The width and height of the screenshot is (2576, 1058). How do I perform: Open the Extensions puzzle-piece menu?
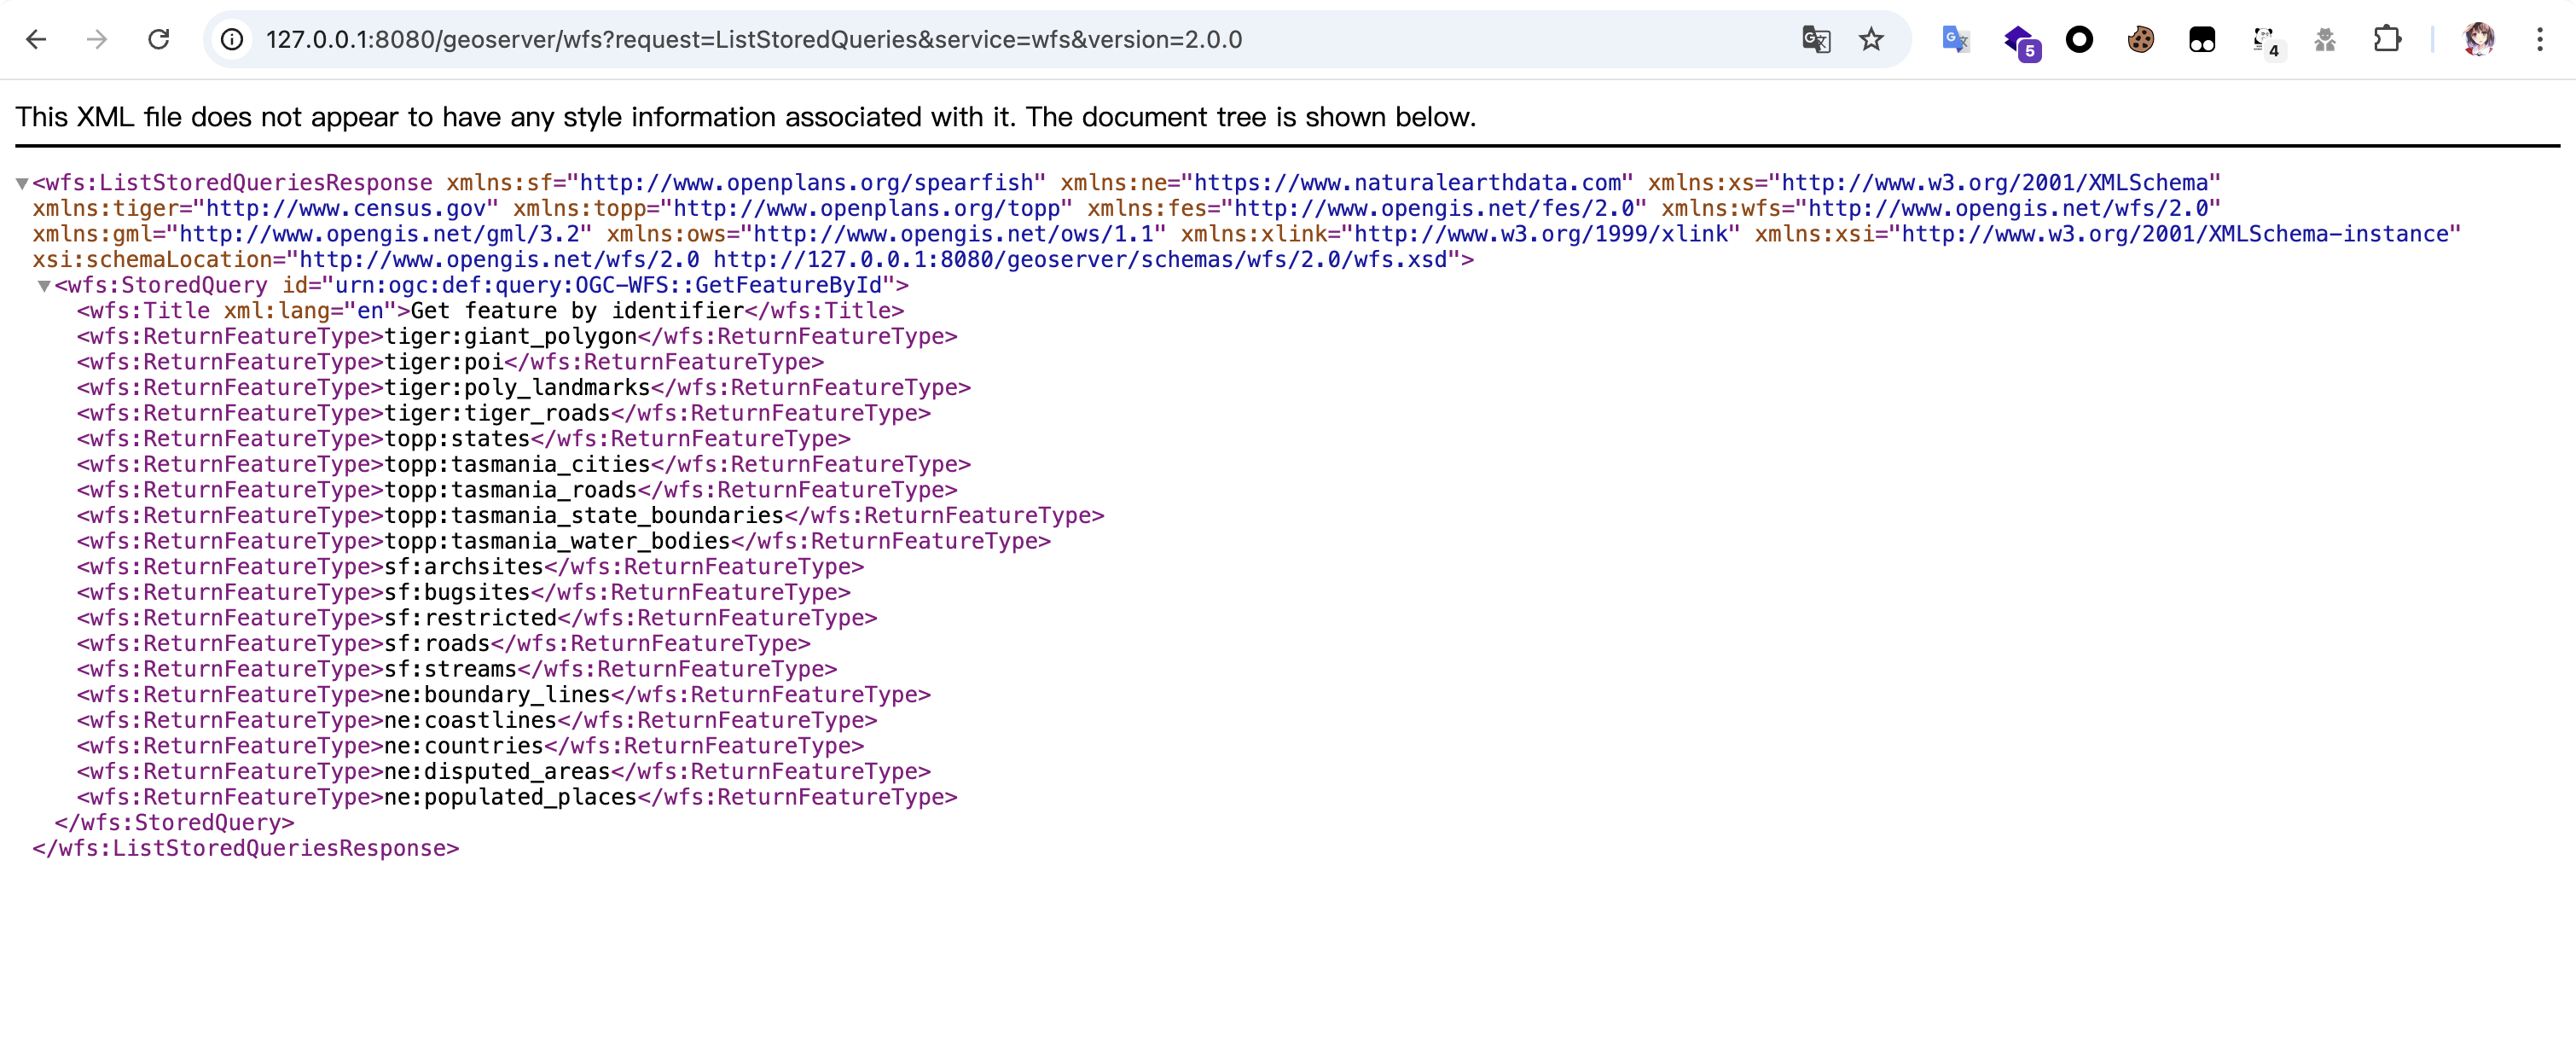2387,39
